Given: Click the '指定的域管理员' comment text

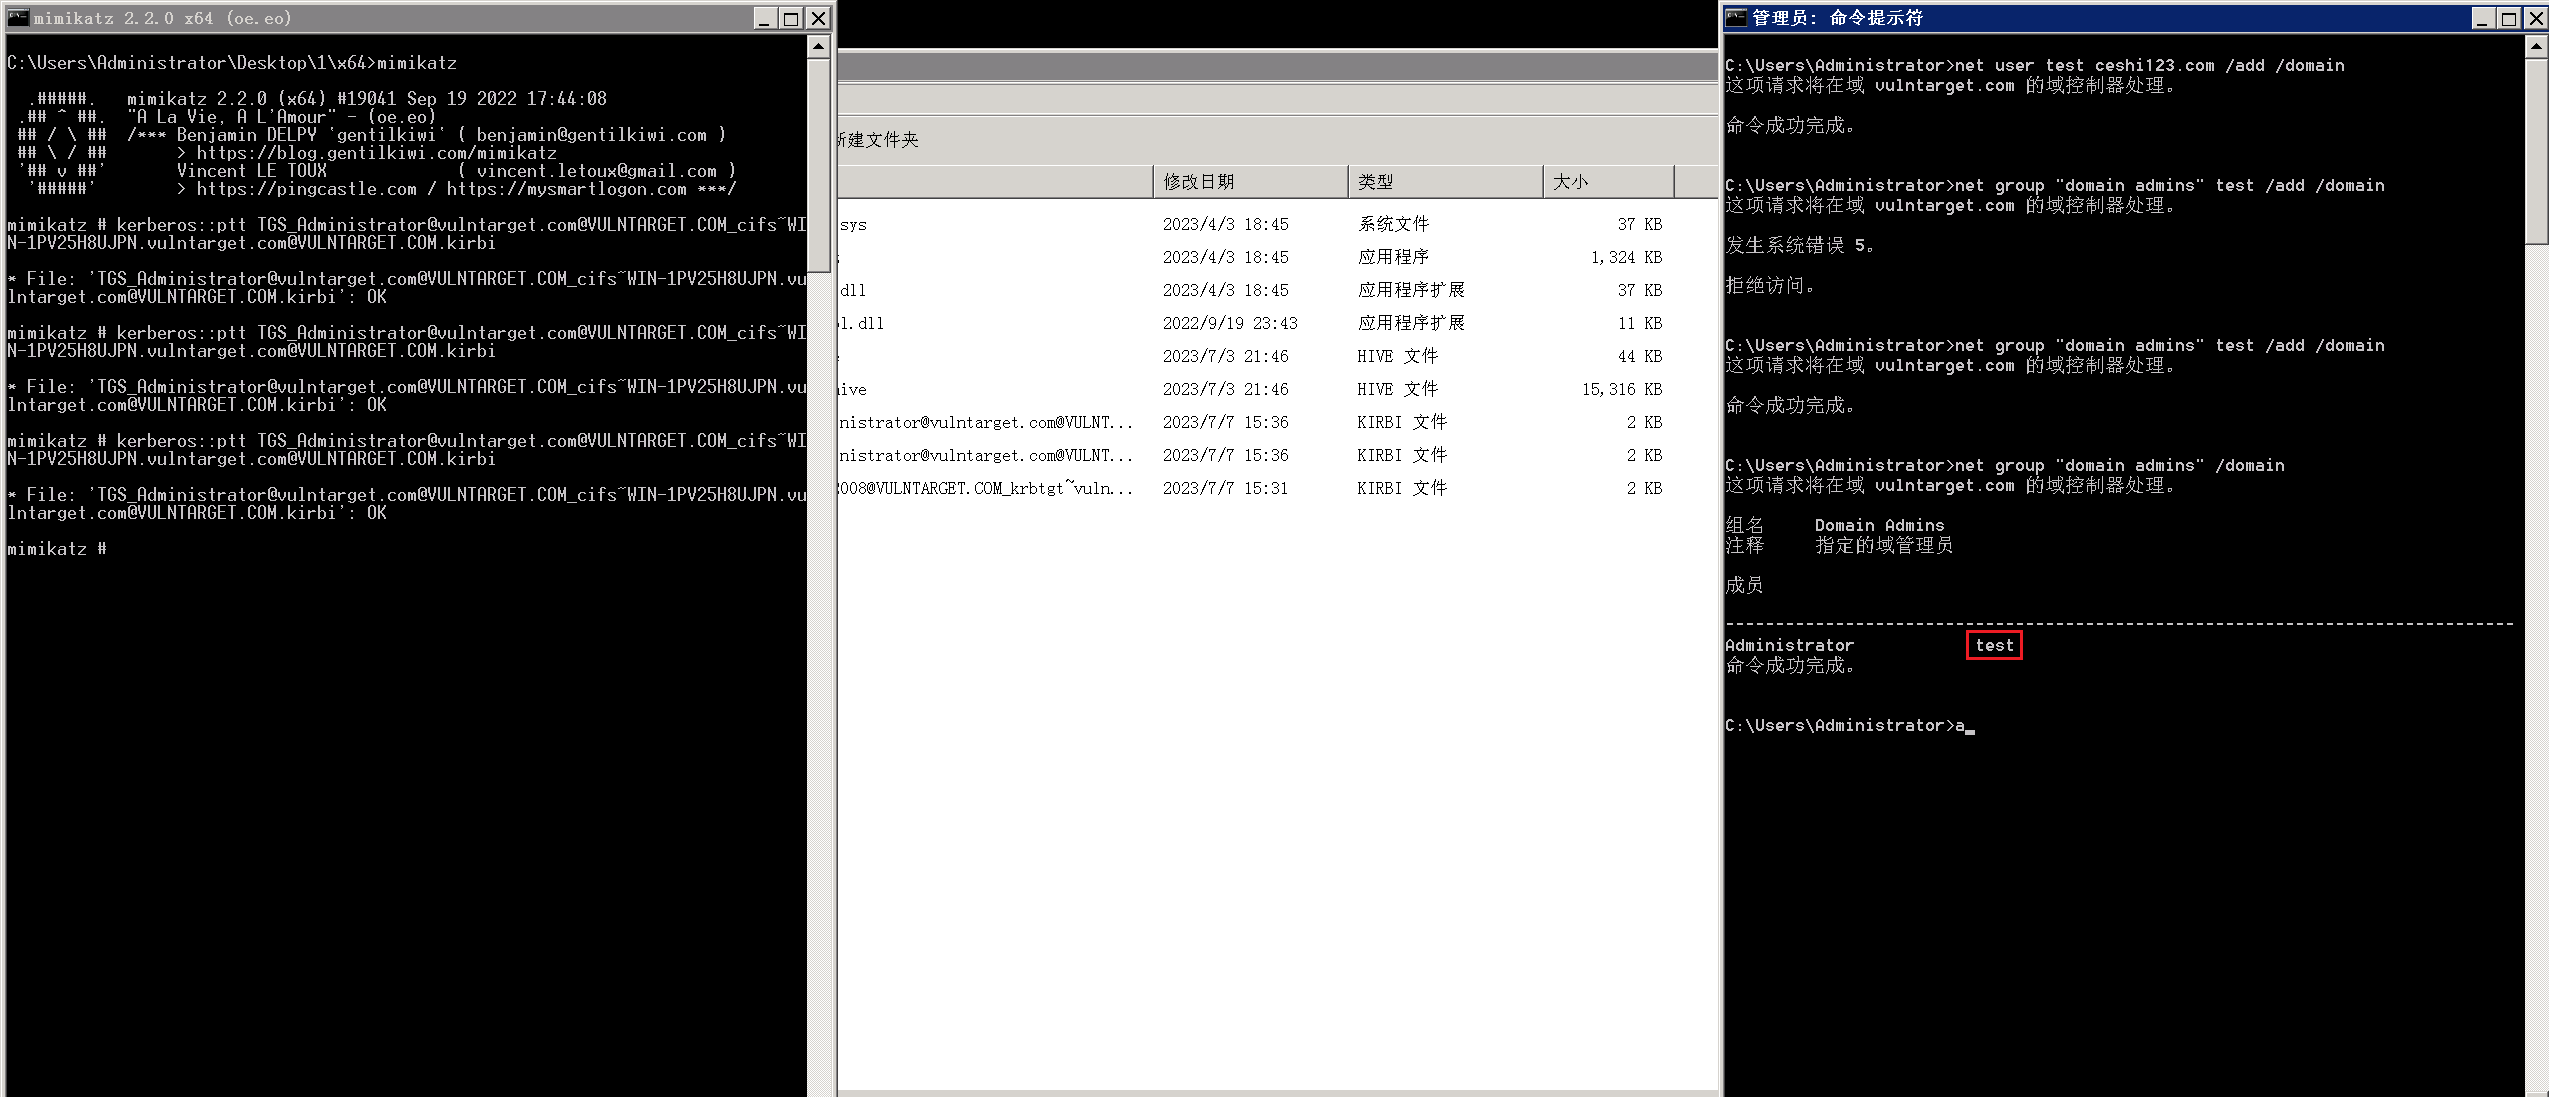Looking at the screenshot, I should [x=1884, y=546].
